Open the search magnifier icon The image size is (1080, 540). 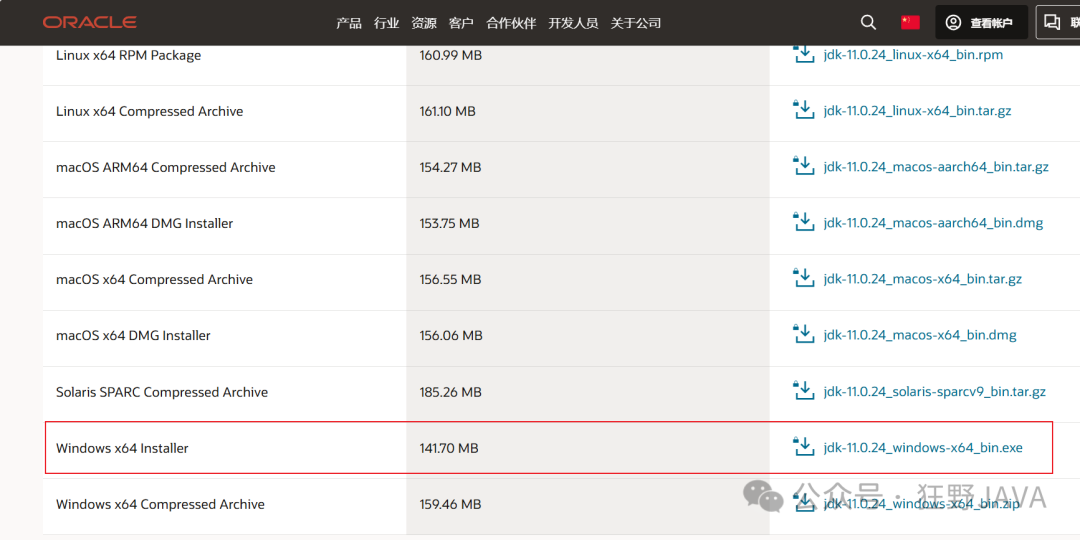click(869, 23)
